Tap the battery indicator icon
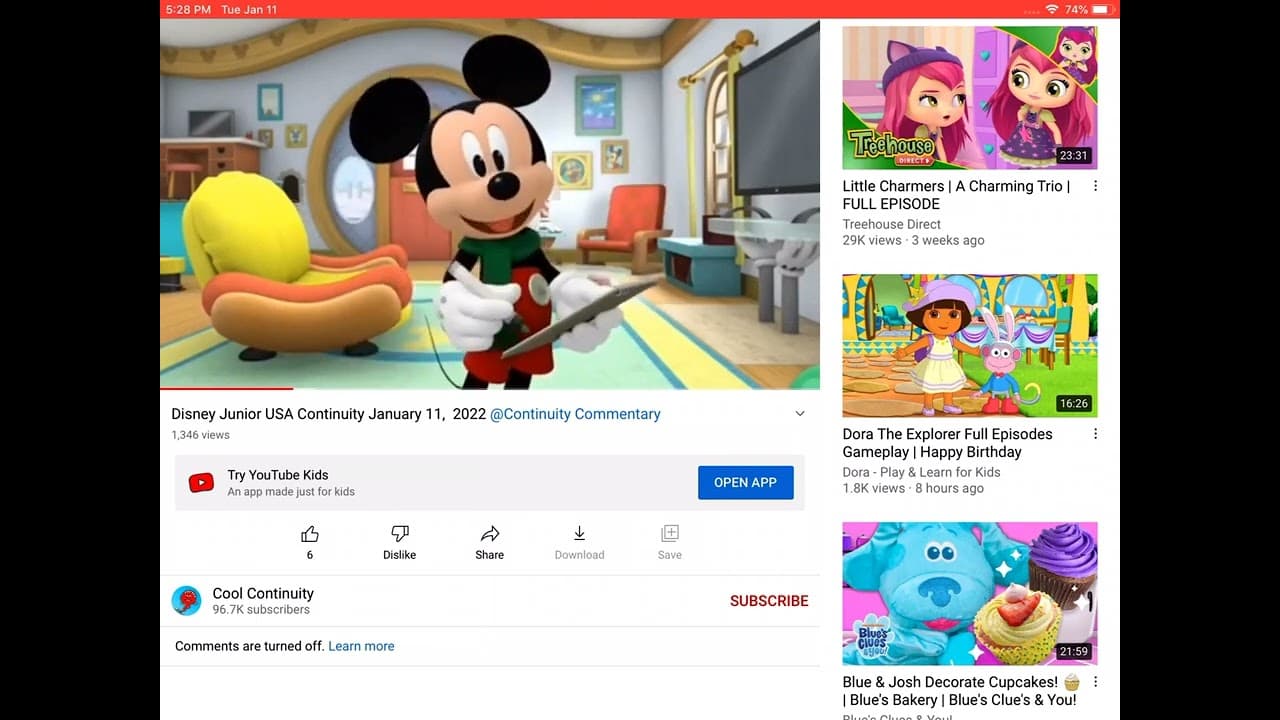This screenshot has height=720, width=1280. coord(1102,9)
